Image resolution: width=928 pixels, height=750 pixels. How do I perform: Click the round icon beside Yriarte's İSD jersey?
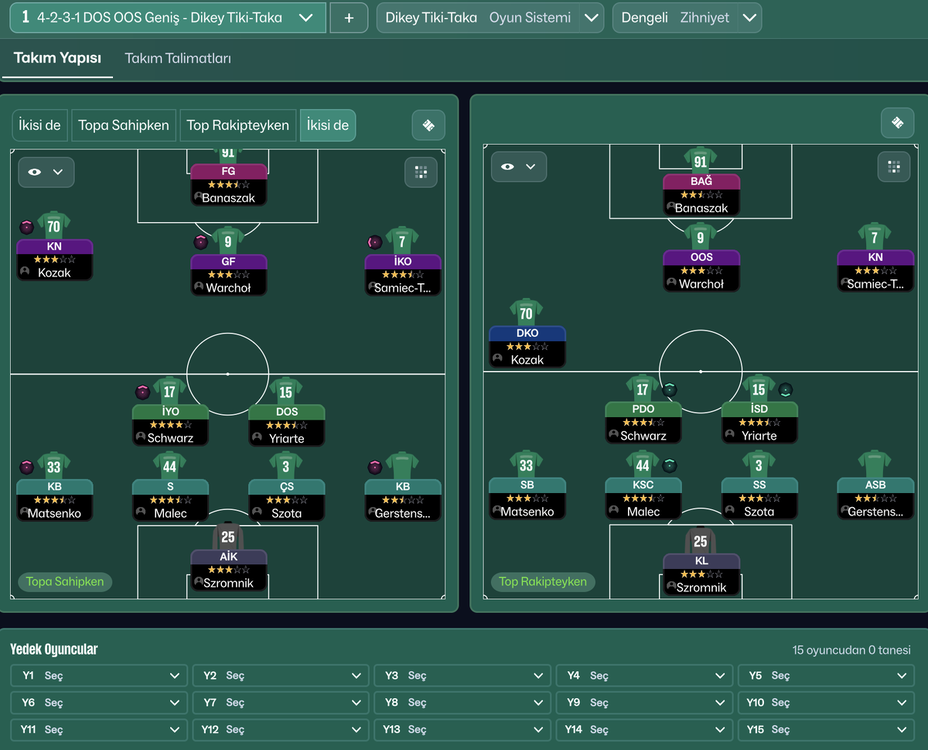786,390
